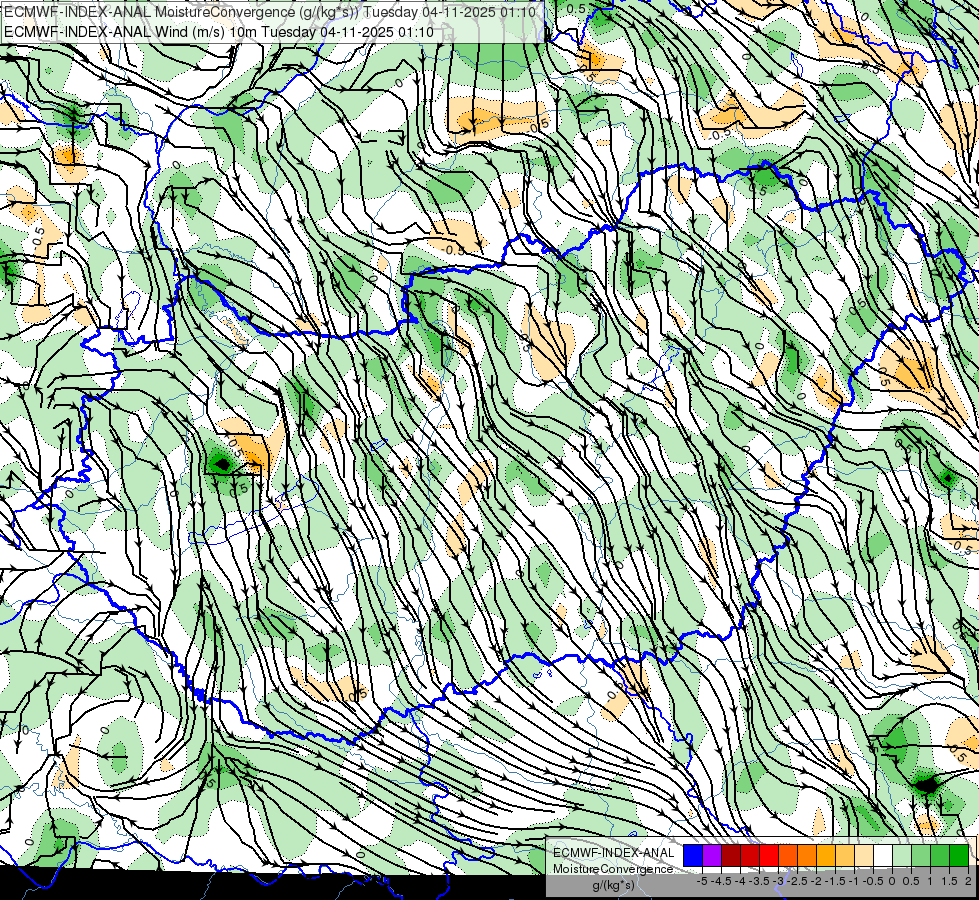Click the '2' tick label on the colorbar
Screen dimensions: 979x900
tap(968, 881)
